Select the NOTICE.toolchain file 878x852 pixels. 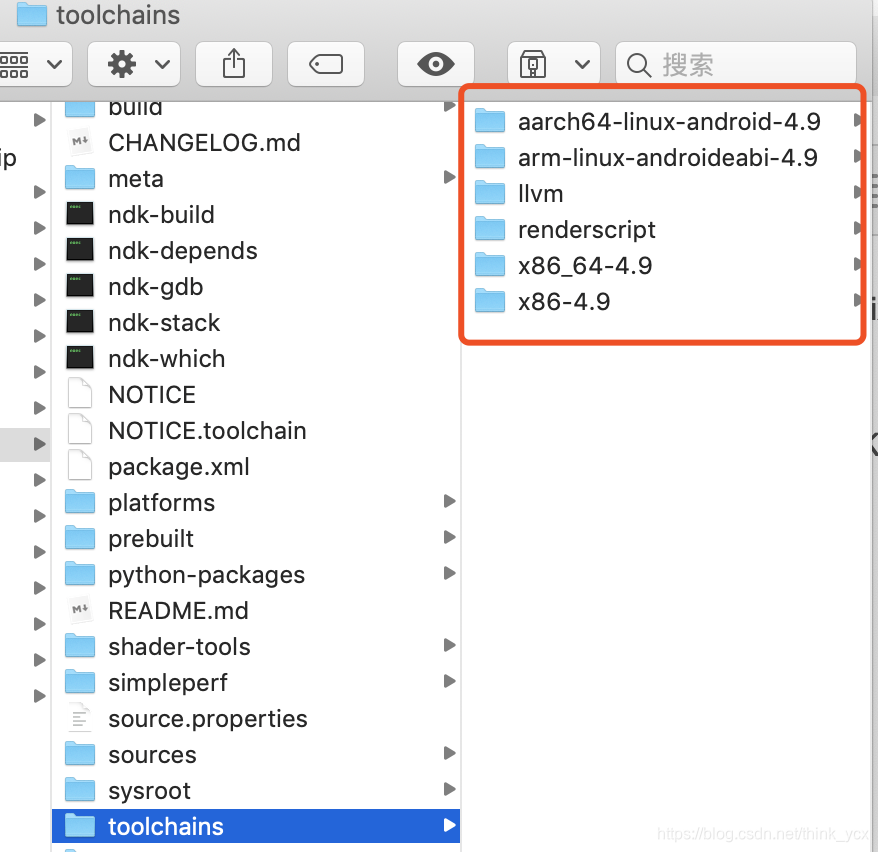[256, 430]
